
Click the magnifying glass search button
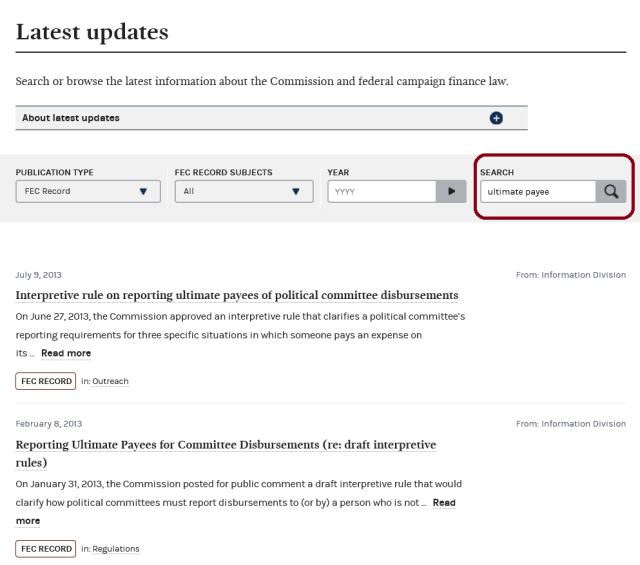(x=610, y=191)
